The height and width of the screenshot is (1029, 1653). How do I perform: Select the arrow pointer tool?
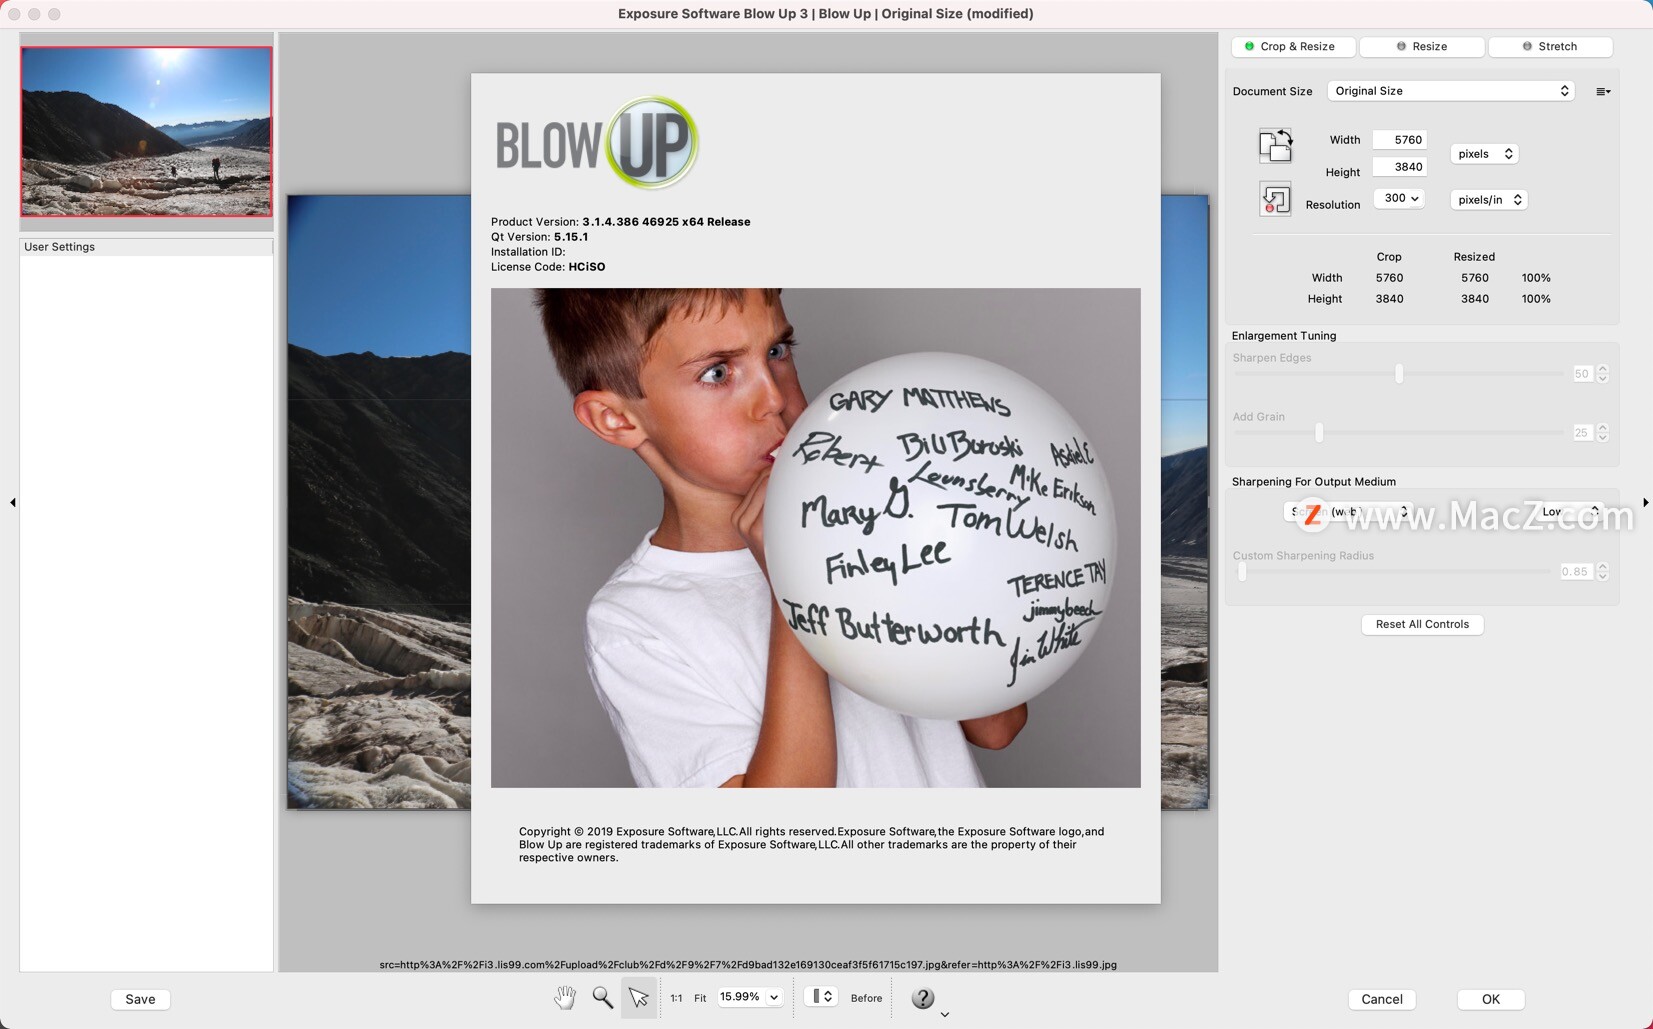coord(639,998)
